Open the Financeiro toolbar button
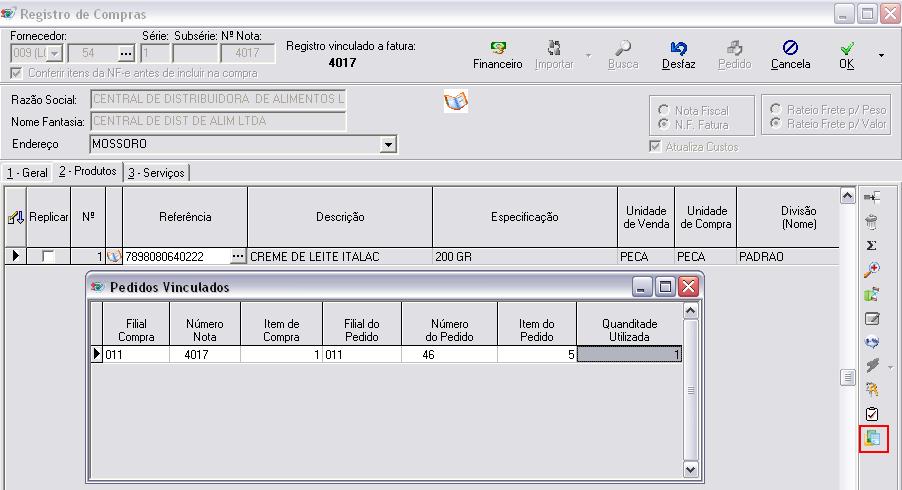Viewport: 902px width, 490px height. tap(497, 54)
